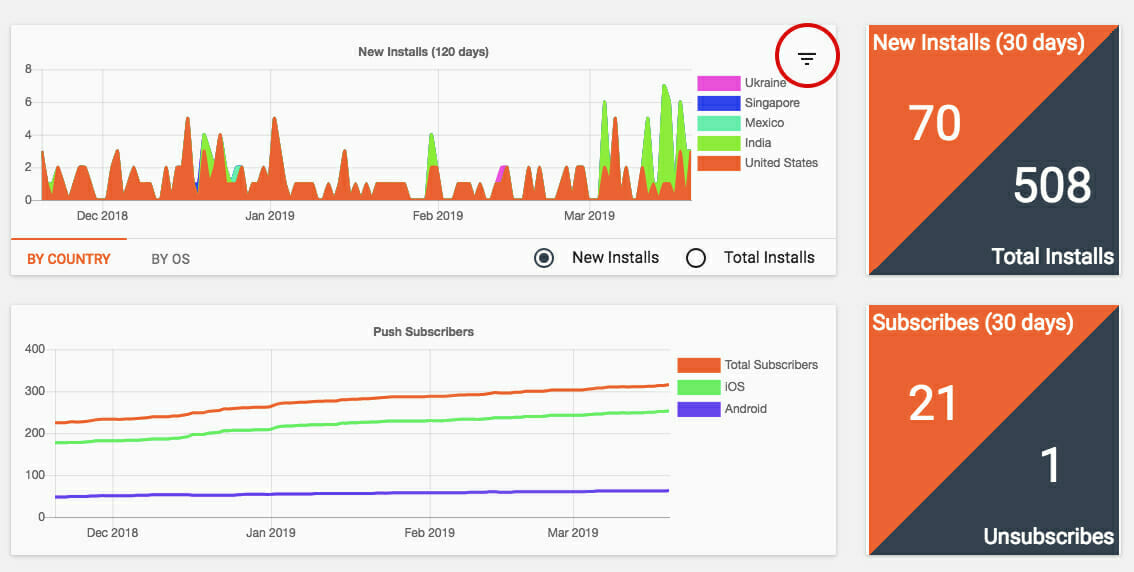Toggle Android legend color swatch
The width and height of the screenshot is (1134, 572).
[x=699, y=409]
